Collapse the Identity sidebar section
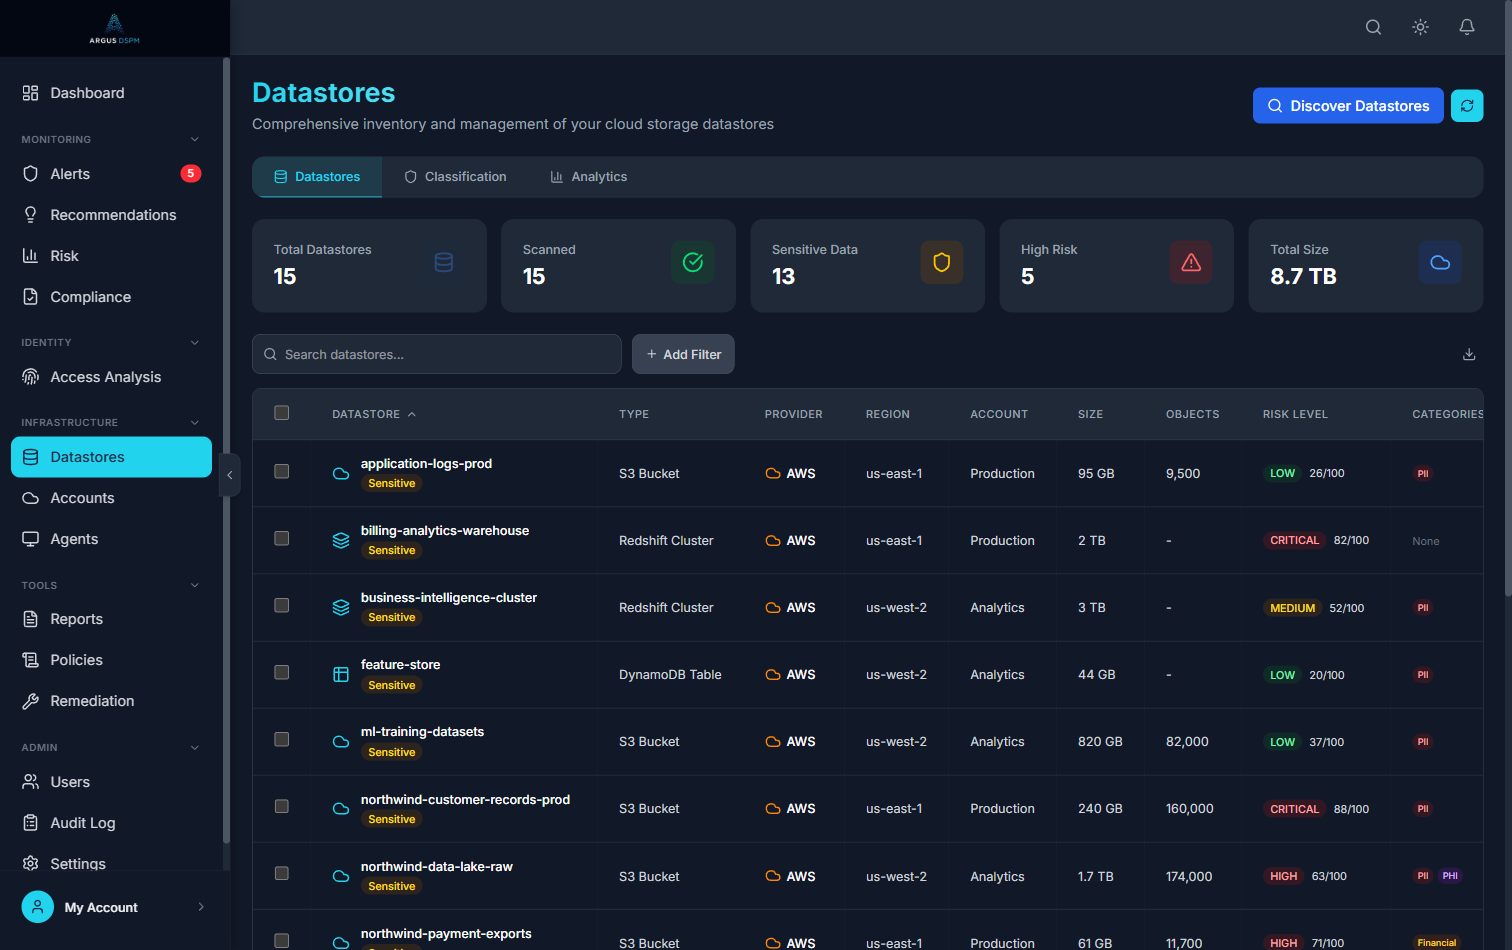The image size is (1512, 950). (195, 342)
